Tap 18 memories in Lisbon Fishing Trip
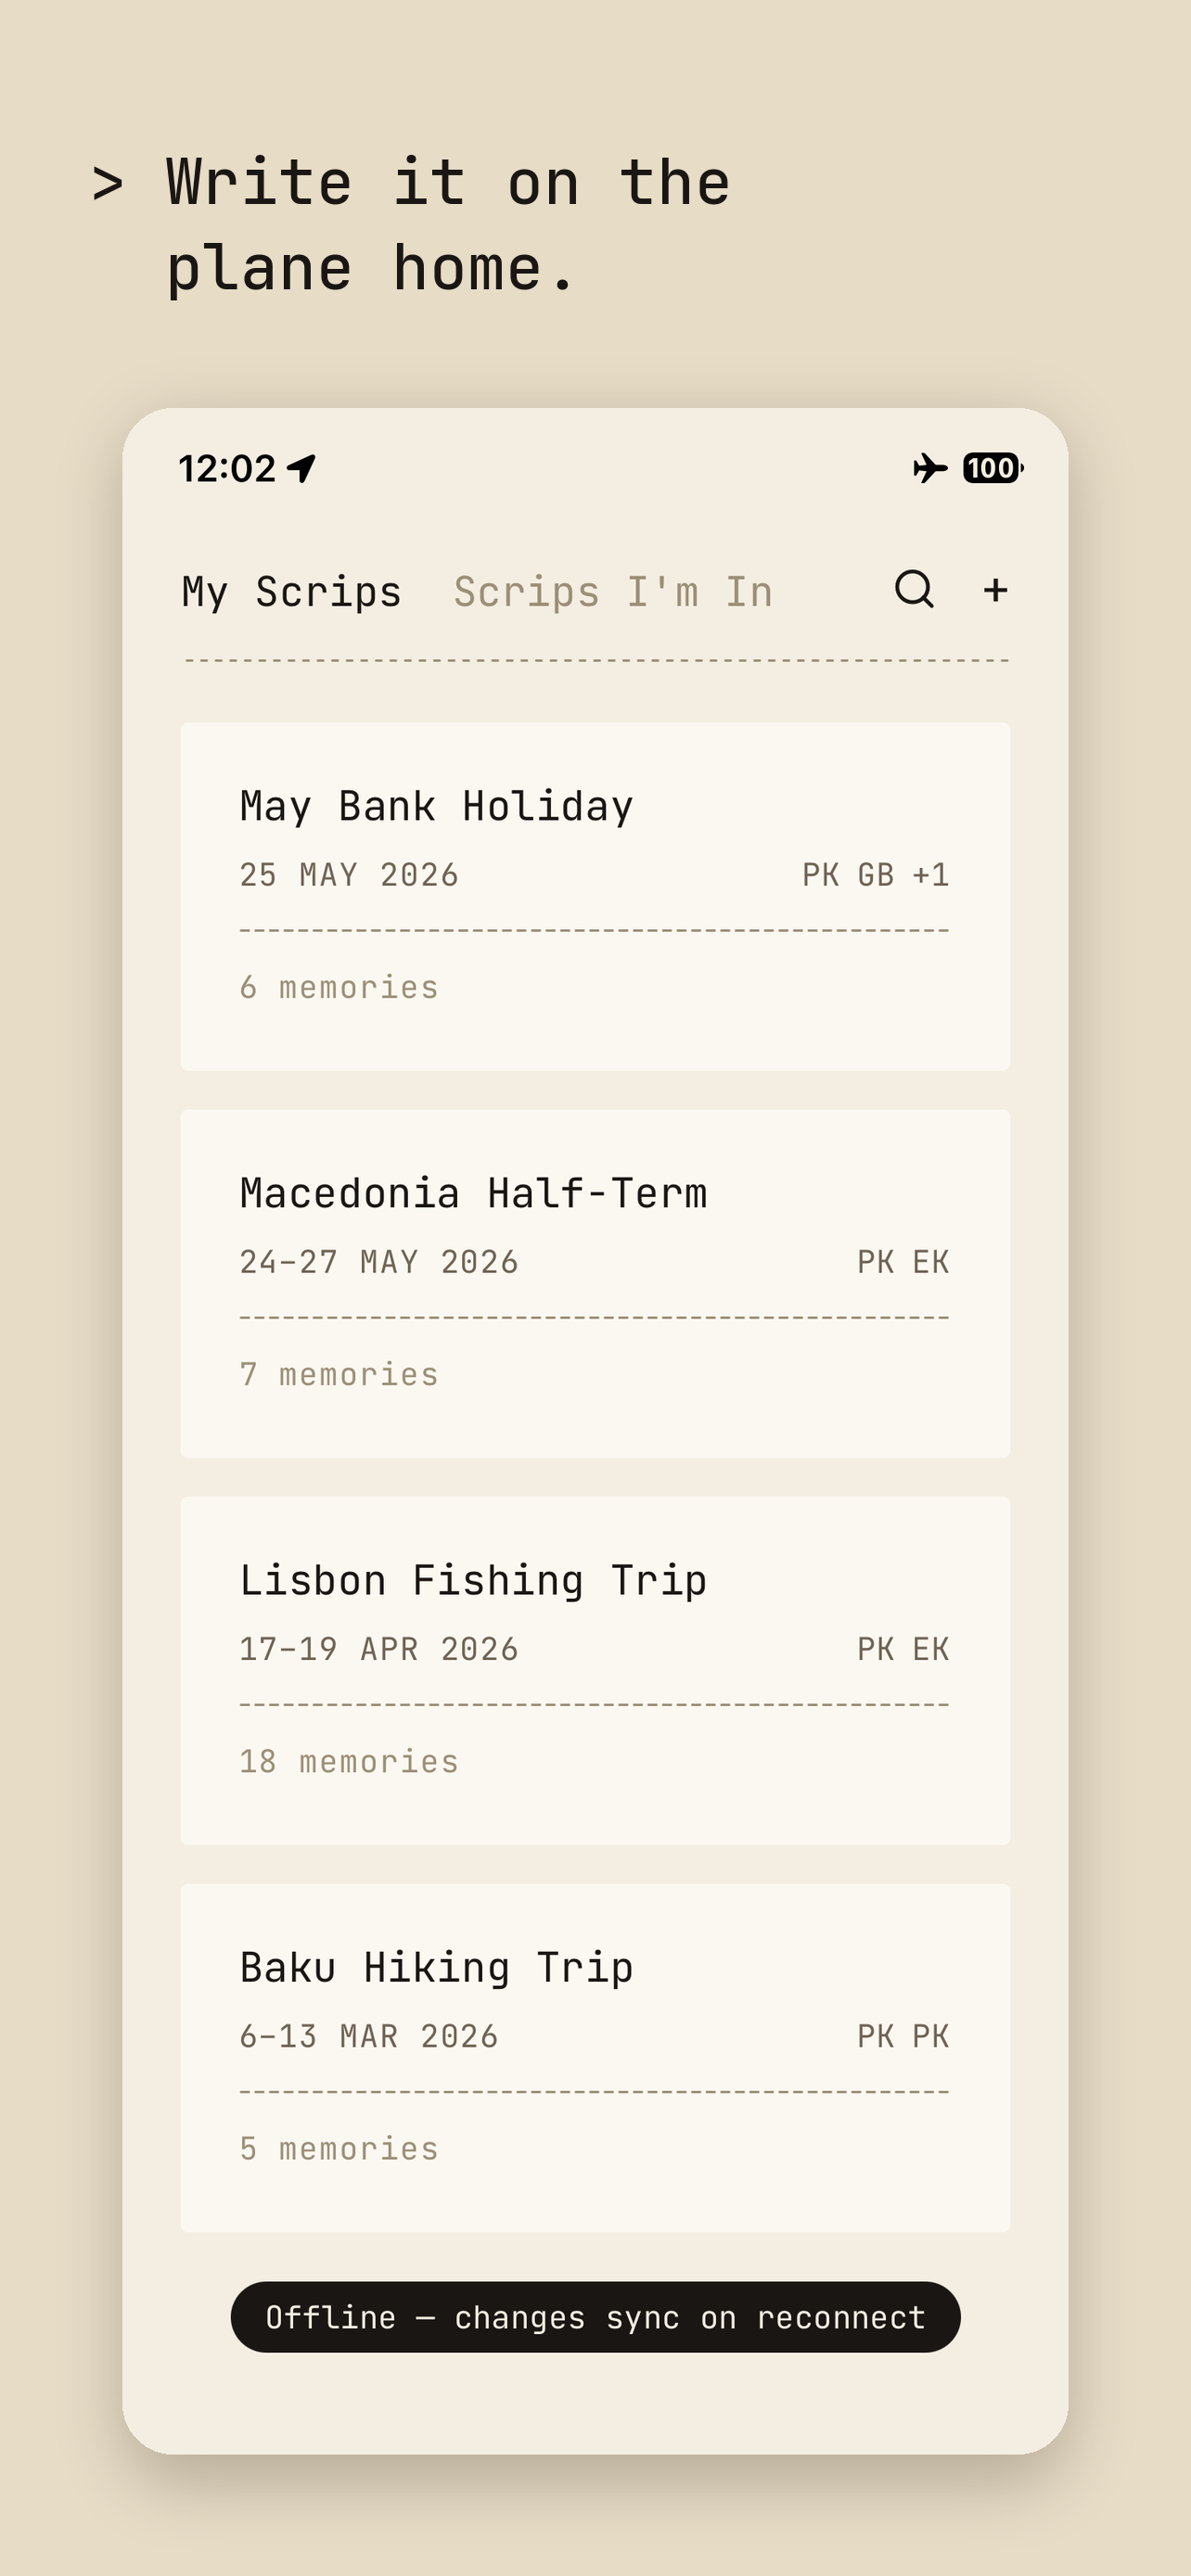 pos(349,1761)
